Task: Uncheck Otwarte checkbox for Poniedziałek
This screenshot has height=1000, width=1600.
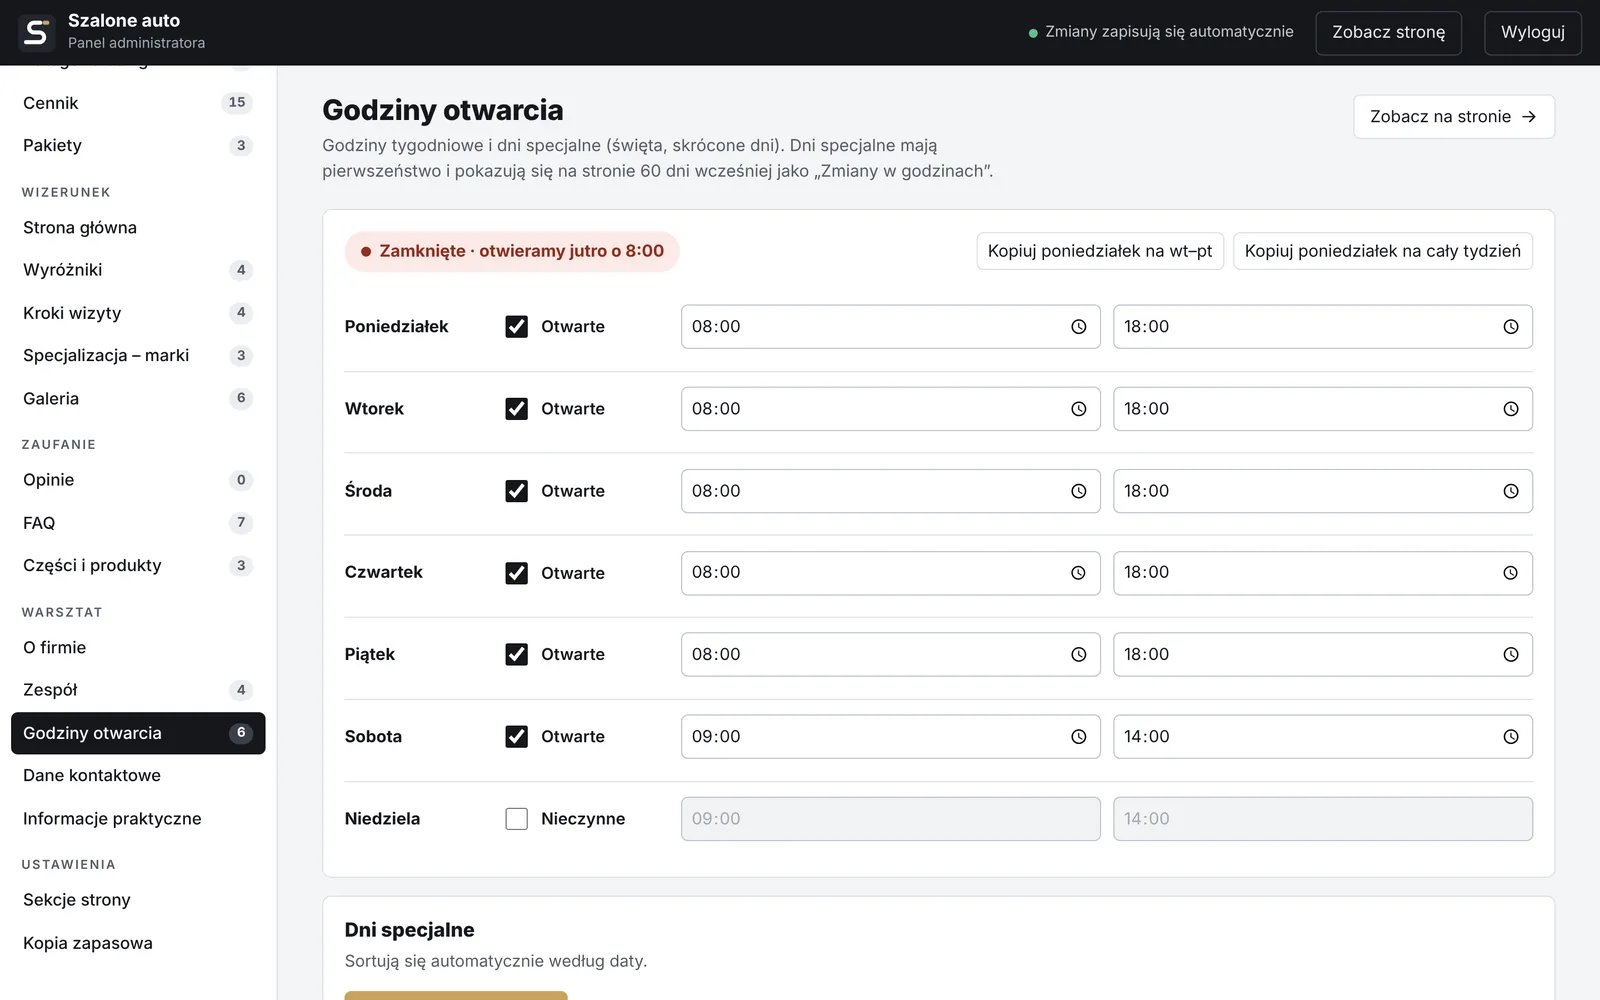Action: click(x=516, y=327)
